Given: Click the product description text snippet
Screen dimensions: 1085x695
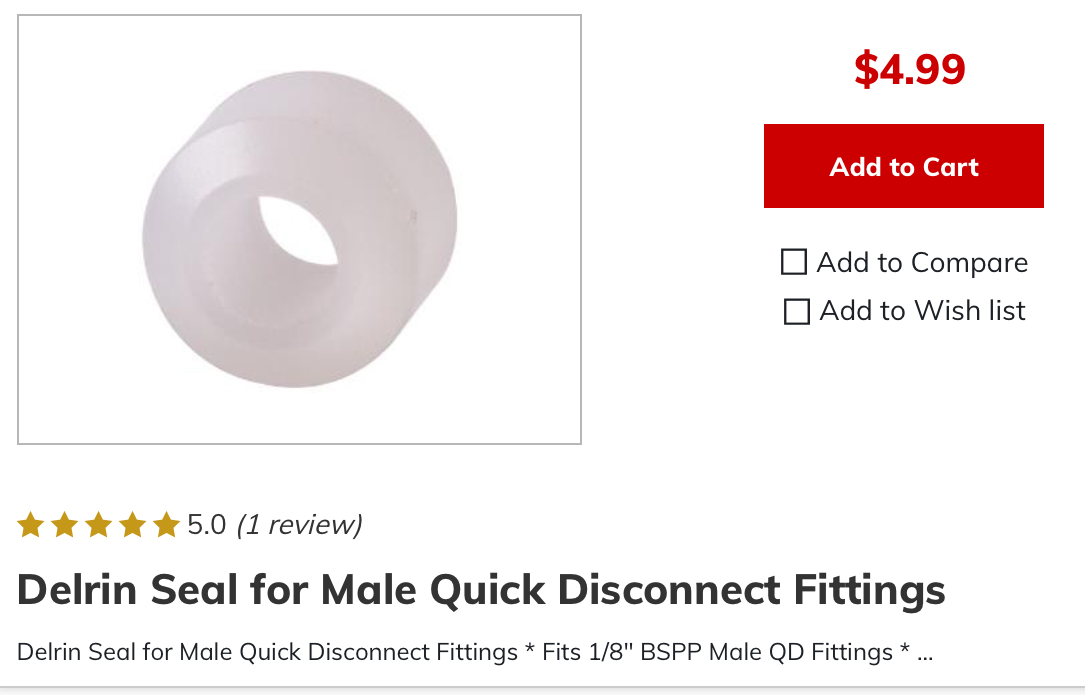Looking at the screenshot, I should click(475, 652).
